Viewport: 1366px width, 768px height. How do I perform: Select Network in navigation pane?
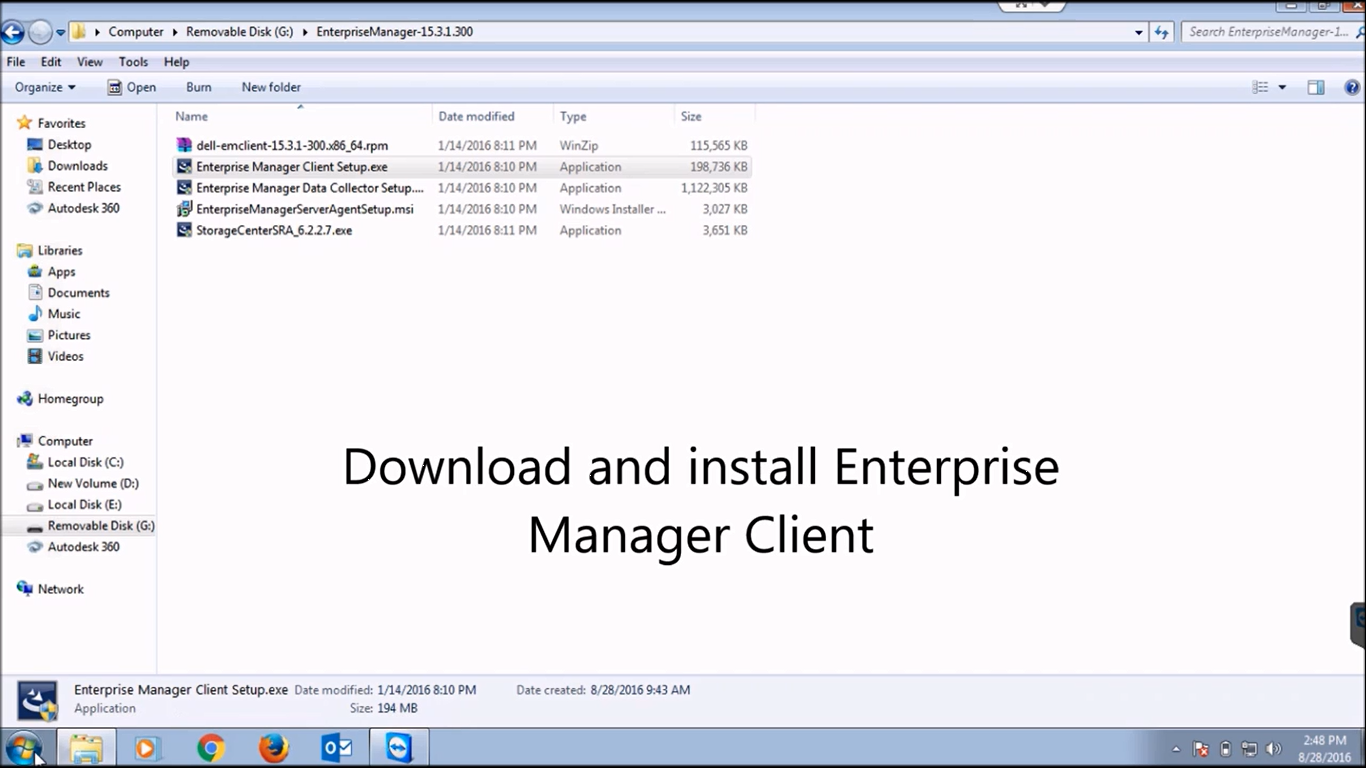pyautogui.click(x=60, y=589)
